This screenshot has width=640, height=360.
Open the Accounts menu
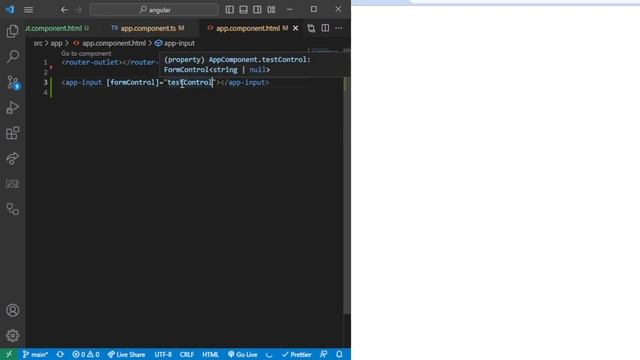pyautogui.click(x=12, y=310)
